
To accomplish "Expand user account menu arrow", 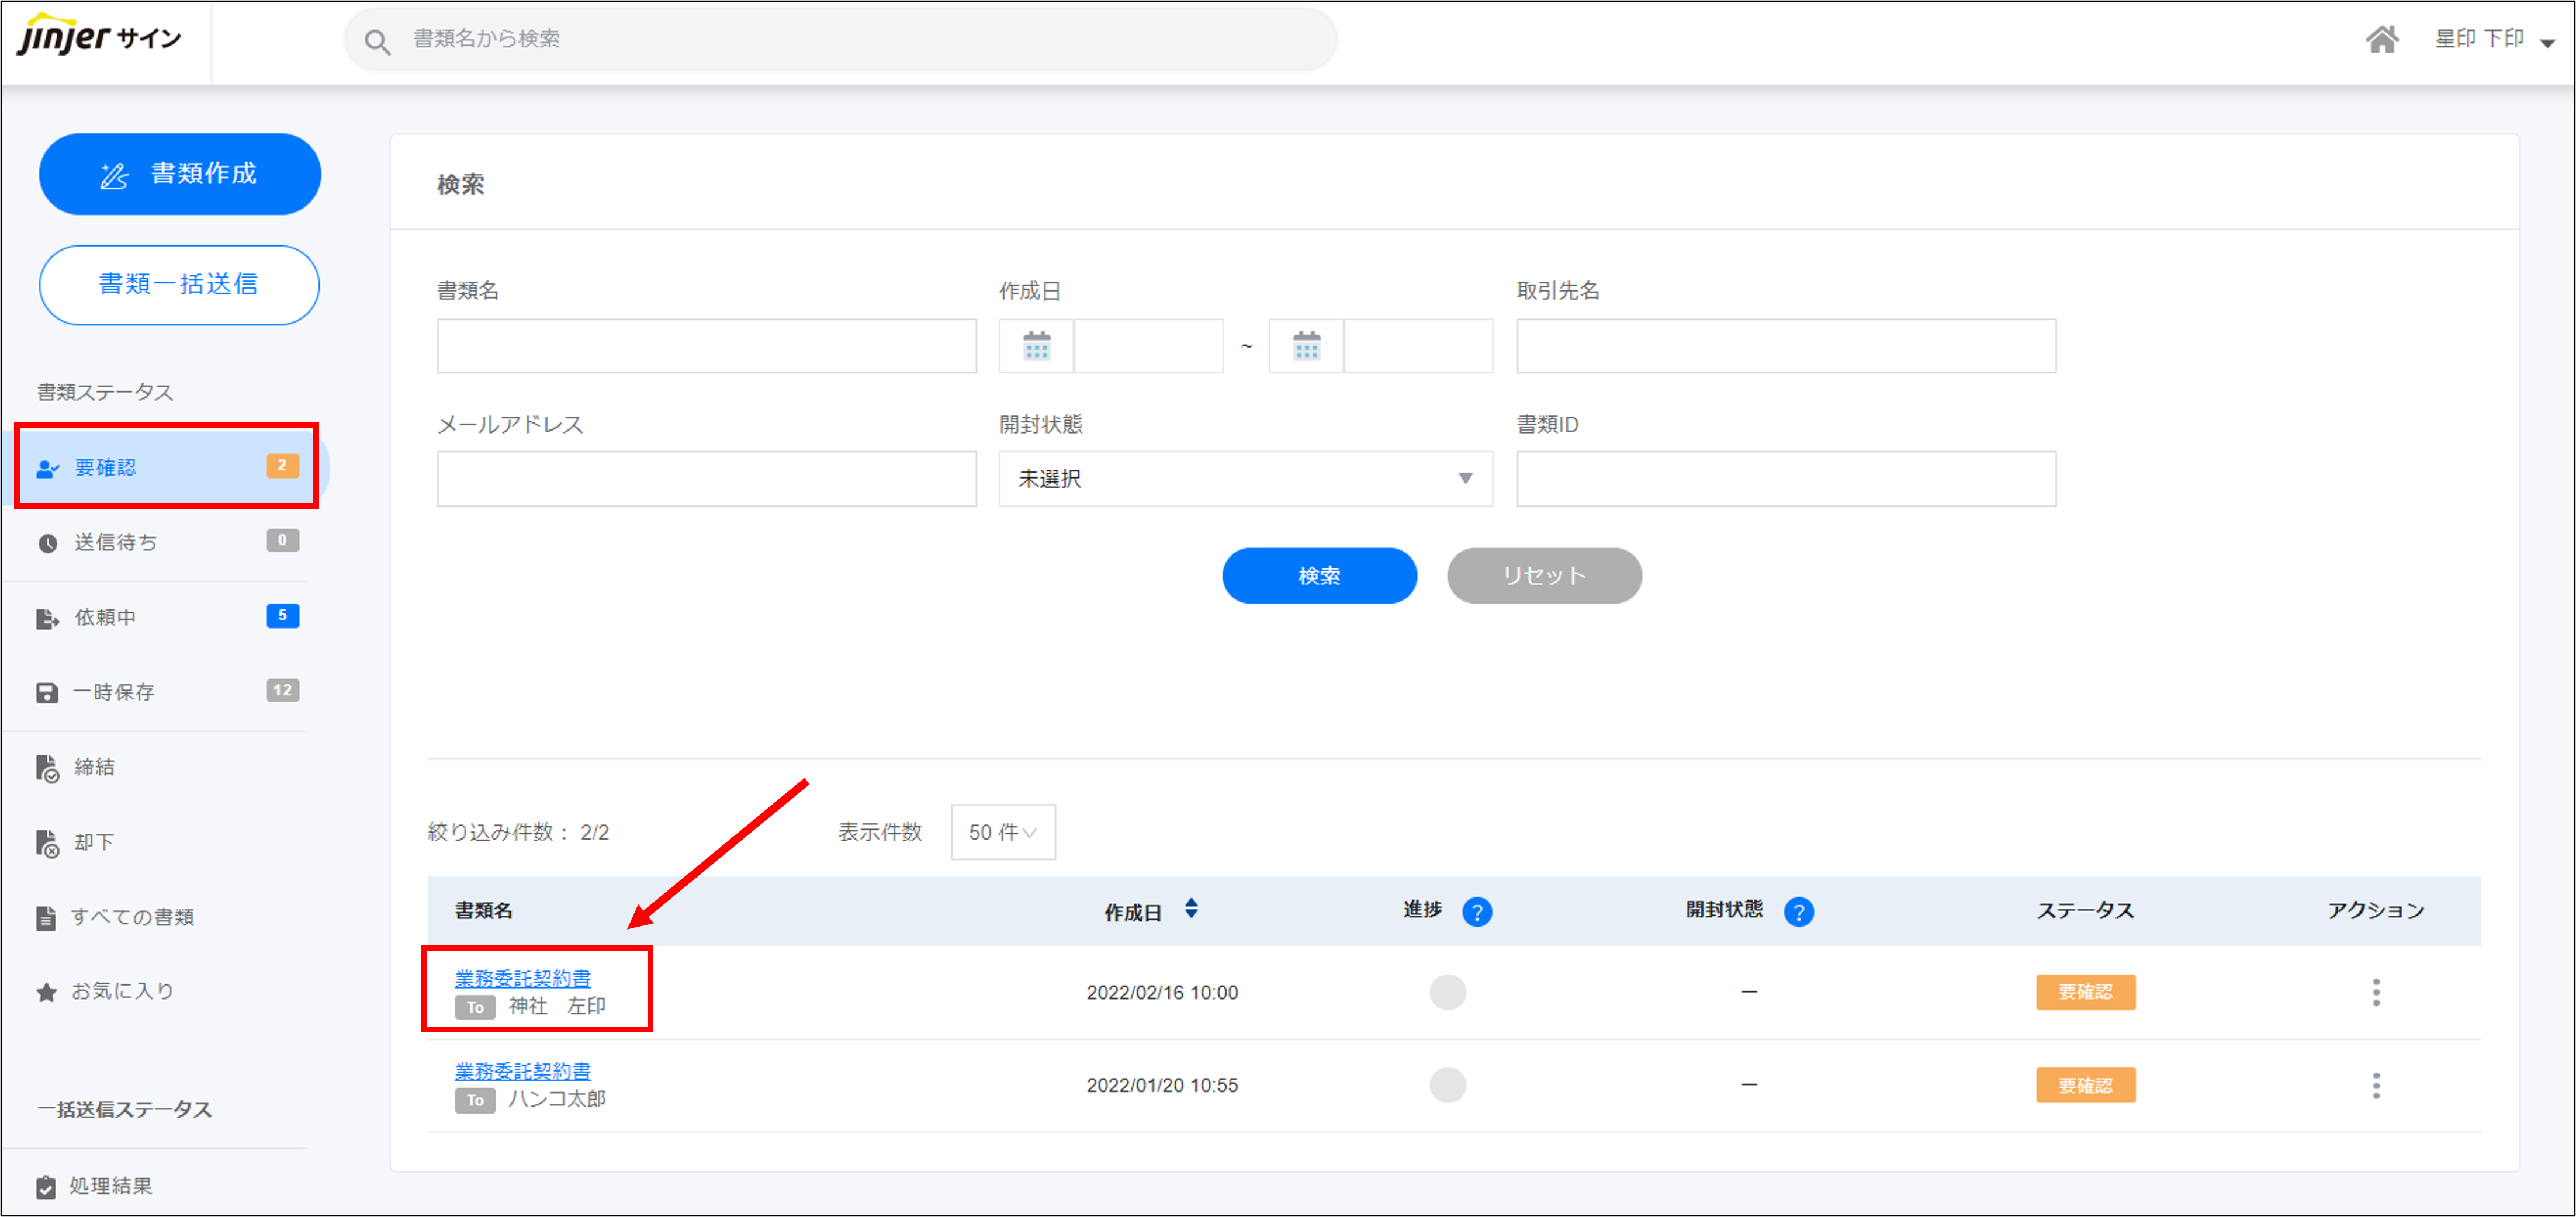I will (2547, 43).
